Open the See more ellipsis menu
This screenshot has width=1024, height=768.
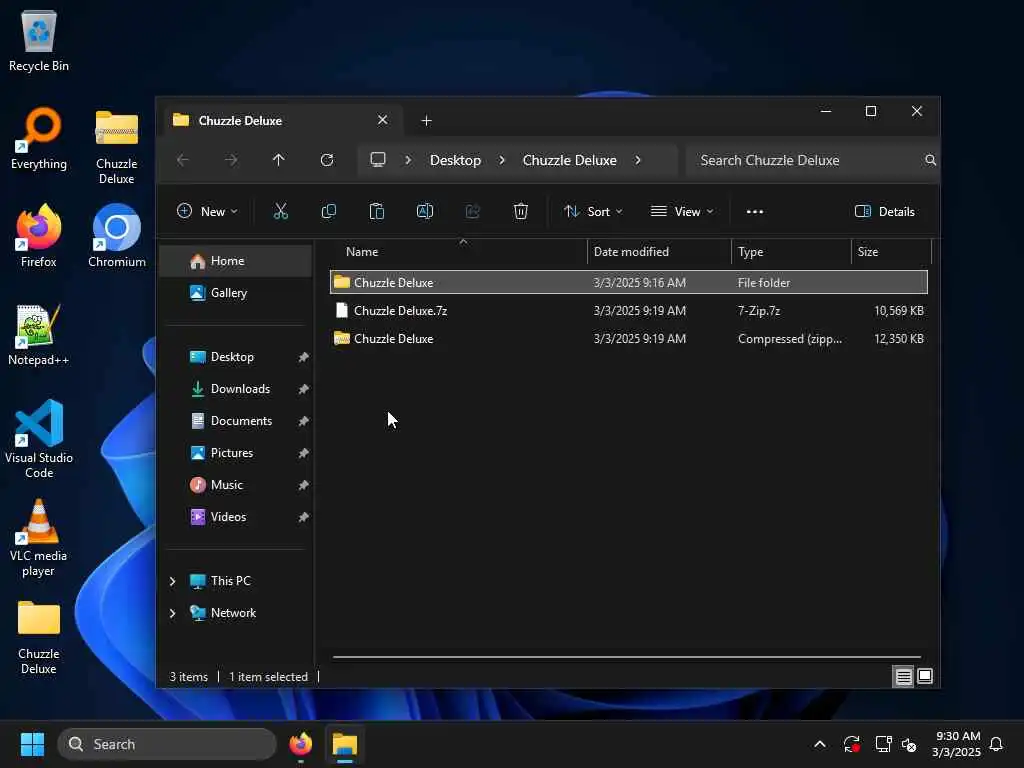(x=754, y=212)
